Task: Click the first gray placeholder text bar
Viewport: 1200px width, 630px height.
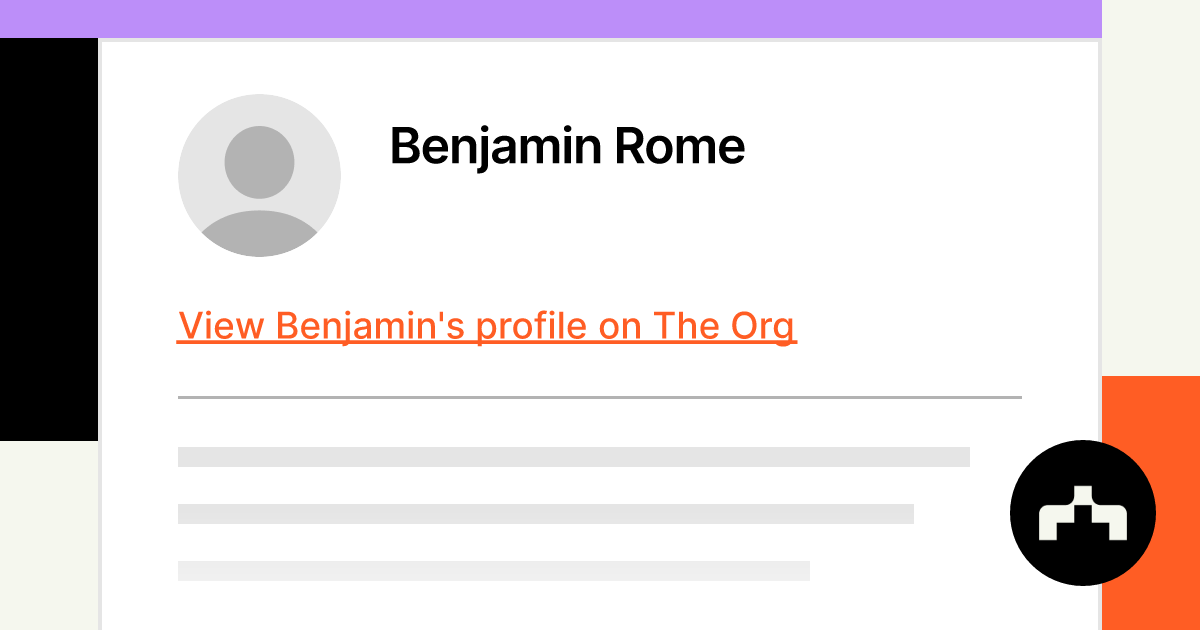Action: tap(573, 456)
